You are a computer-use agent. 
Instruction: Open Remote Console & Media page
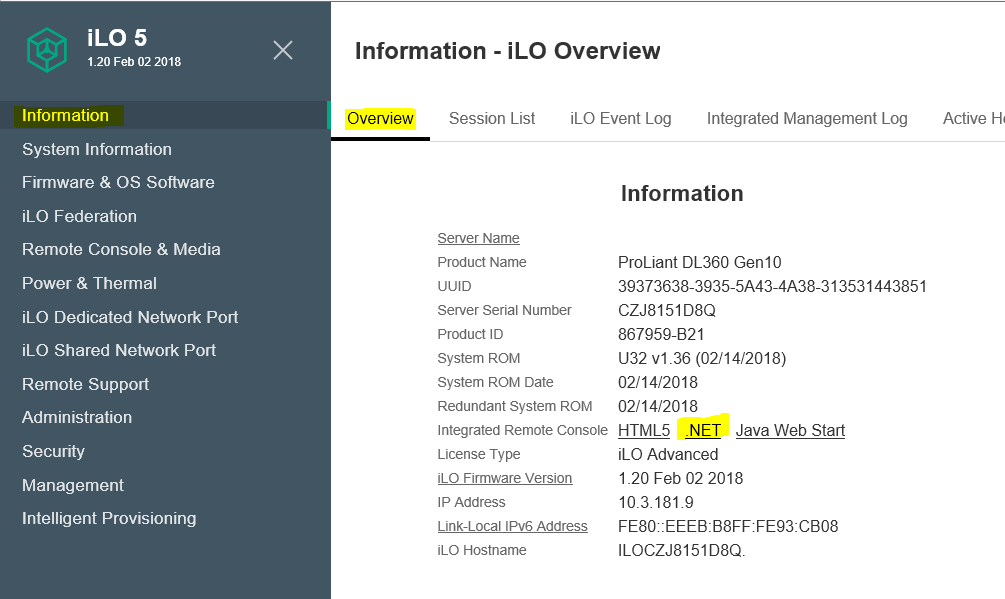pyautogui.click(x=121, y=249)
